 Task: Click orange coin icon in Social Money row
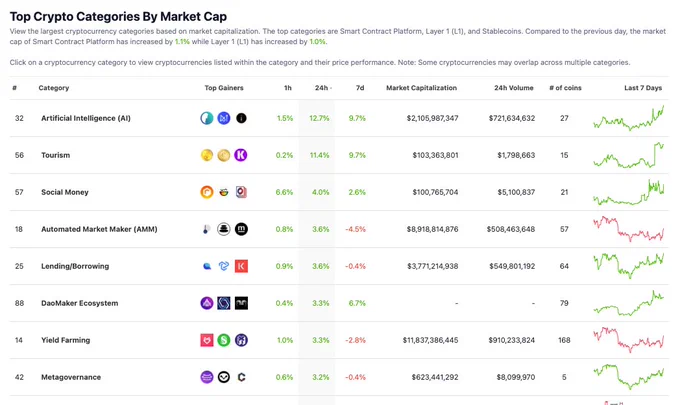pyautogui.click(x=207, y=192)
